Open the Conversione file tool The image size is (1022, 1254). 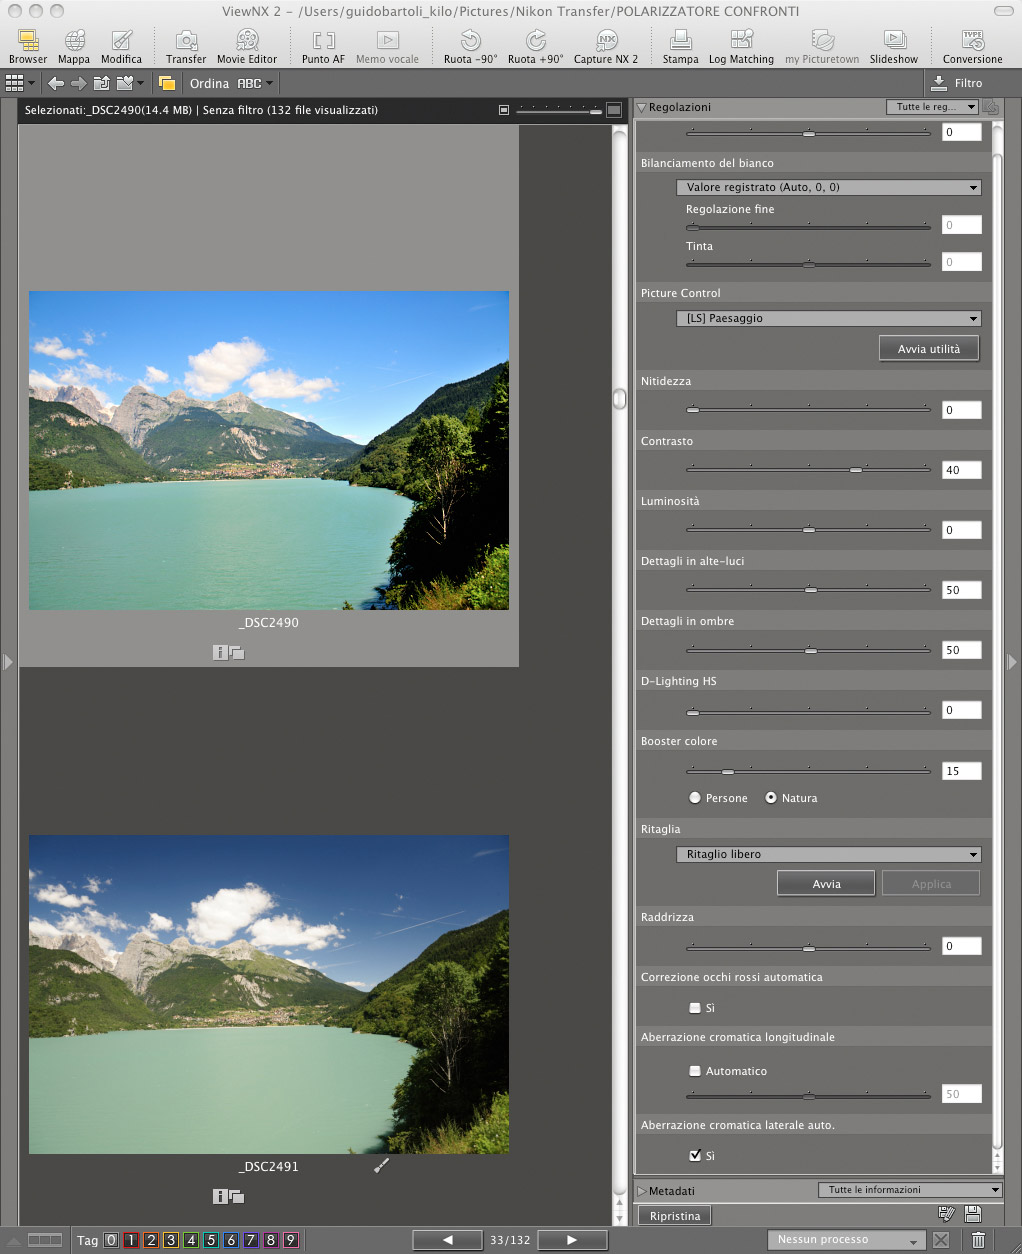972,46
